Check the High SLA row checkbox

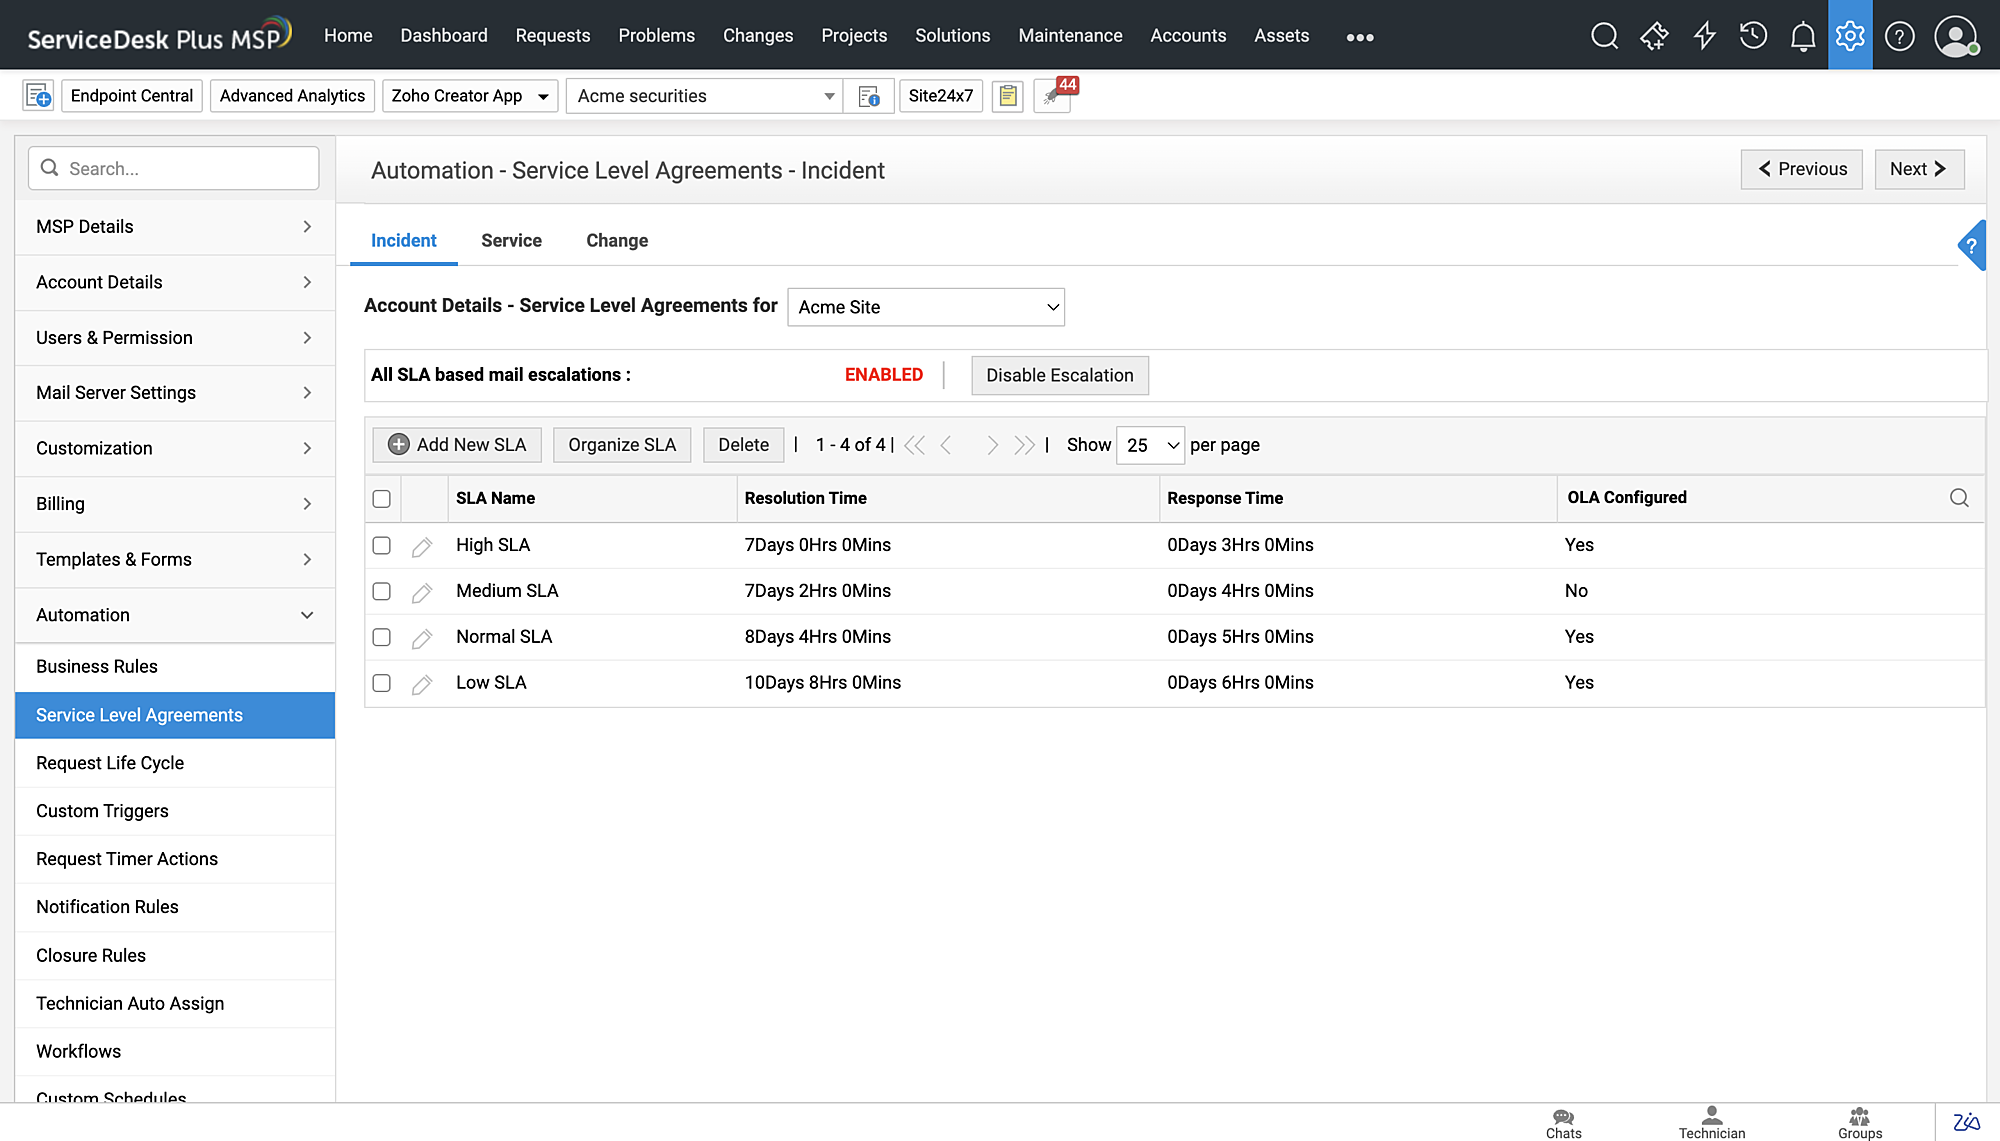[x=381, y=545]
